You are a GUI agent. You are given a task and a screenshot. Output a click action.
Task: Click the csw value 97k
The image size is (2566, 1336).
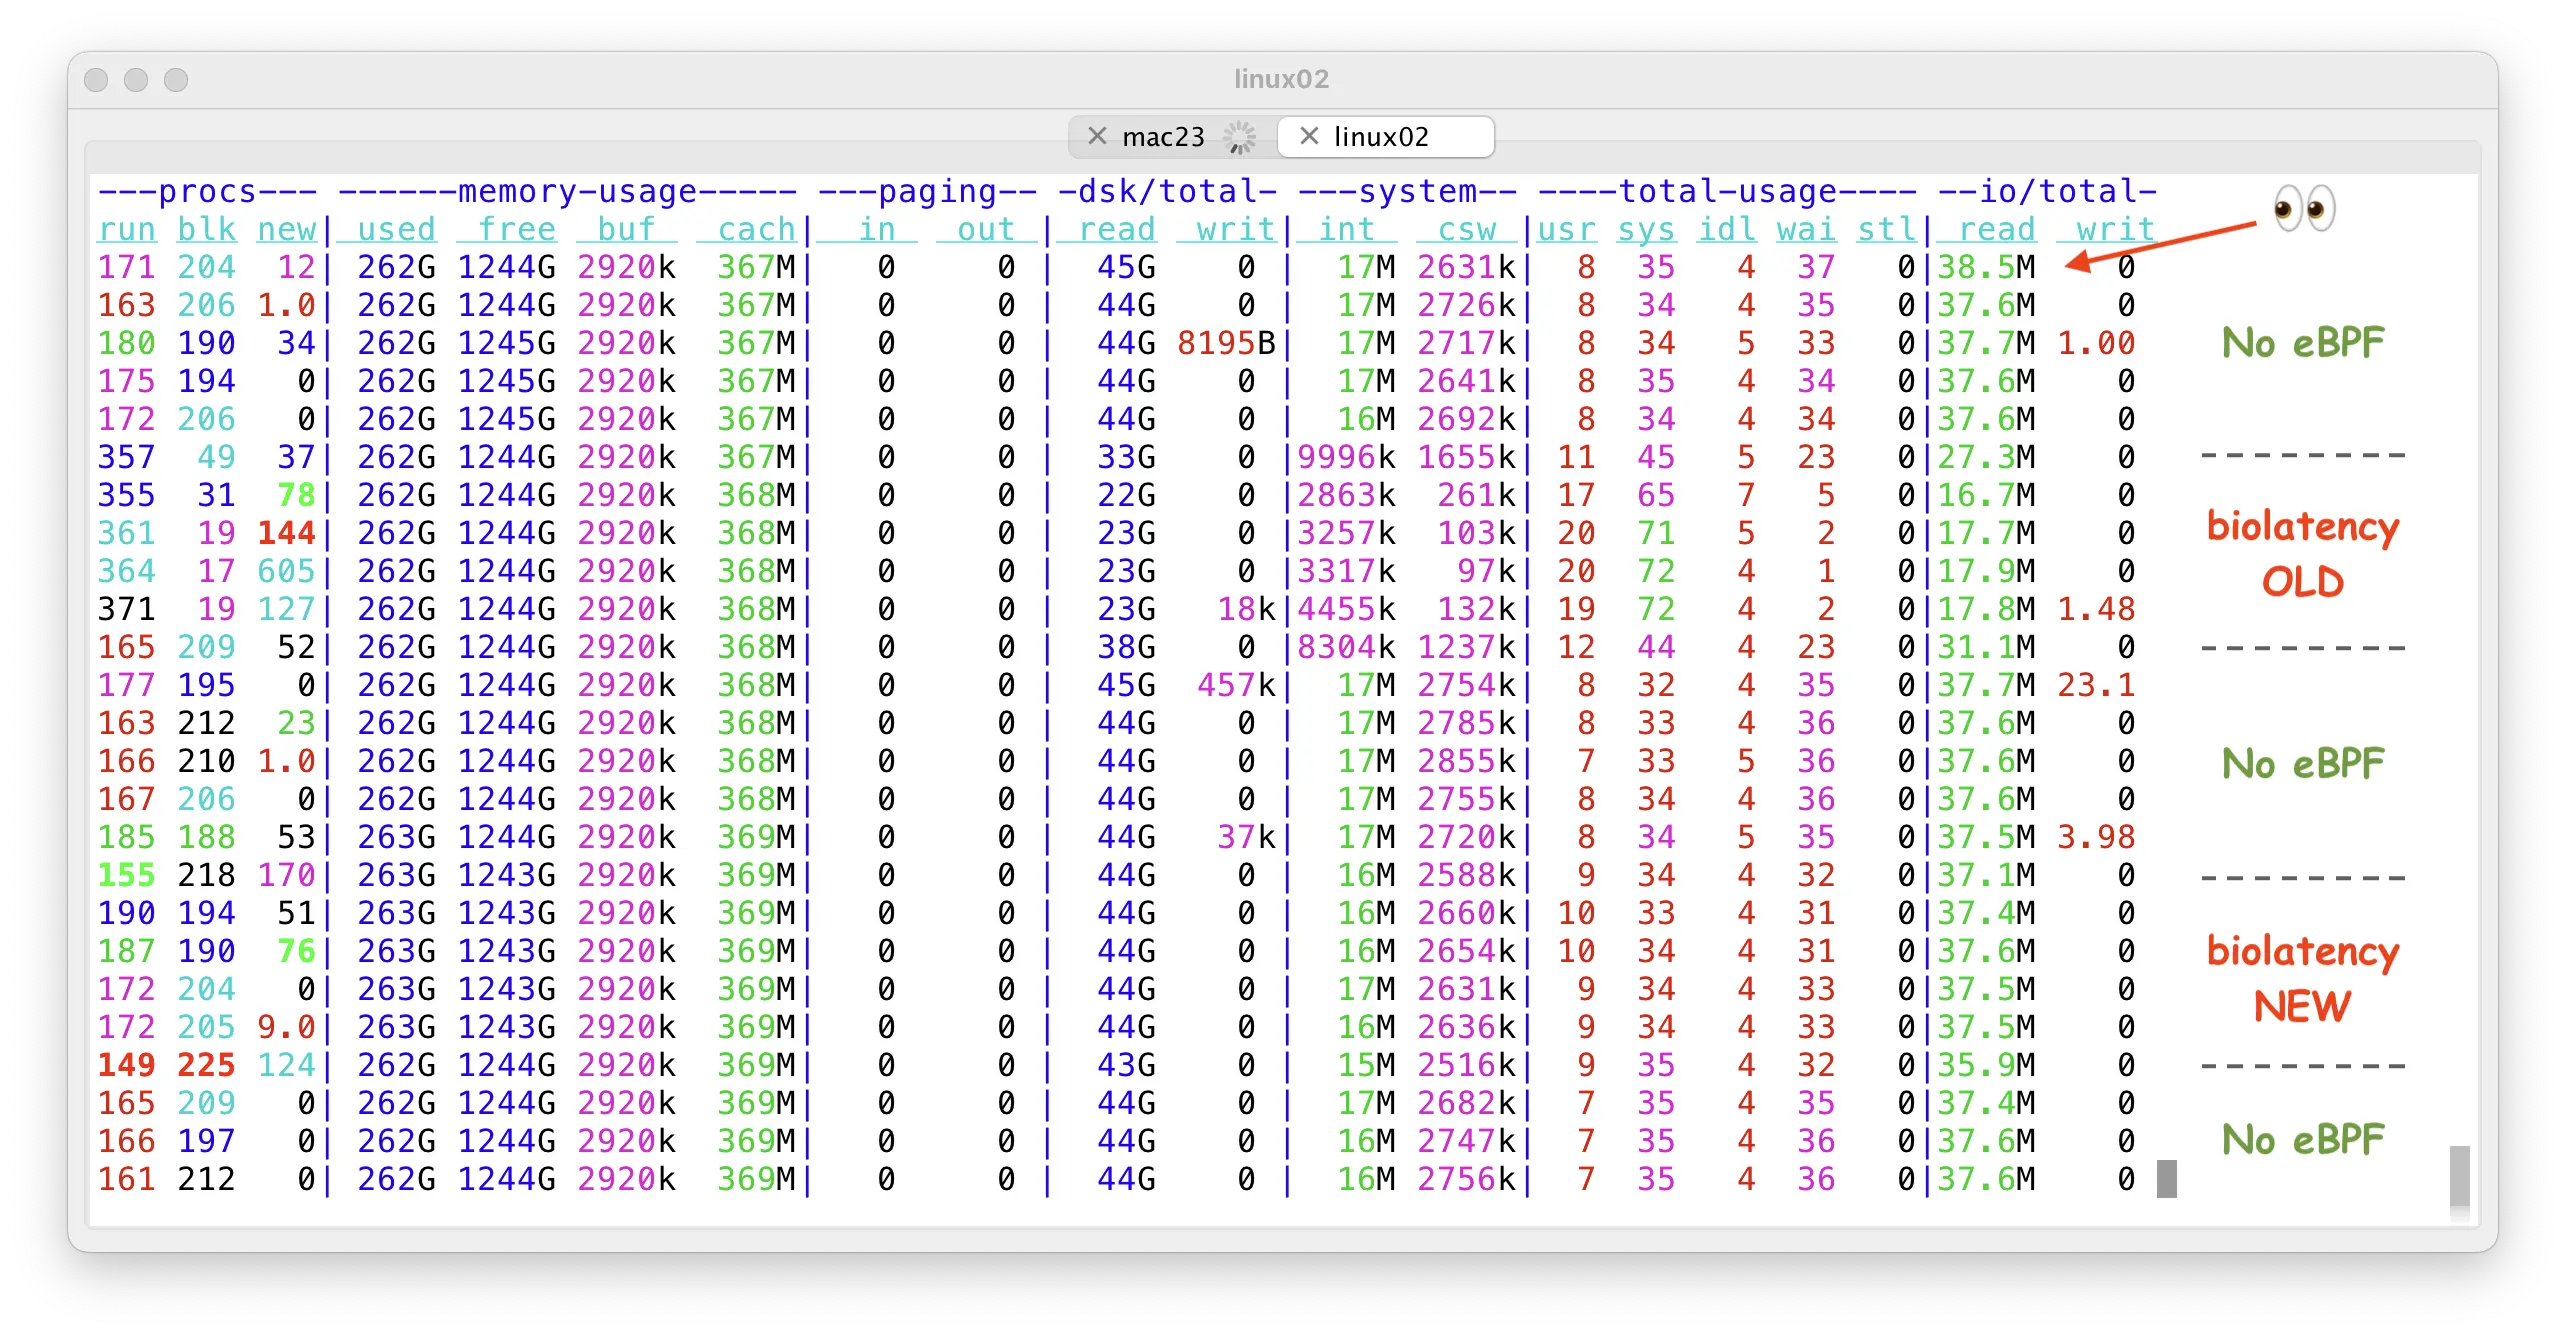[1487, 571]
